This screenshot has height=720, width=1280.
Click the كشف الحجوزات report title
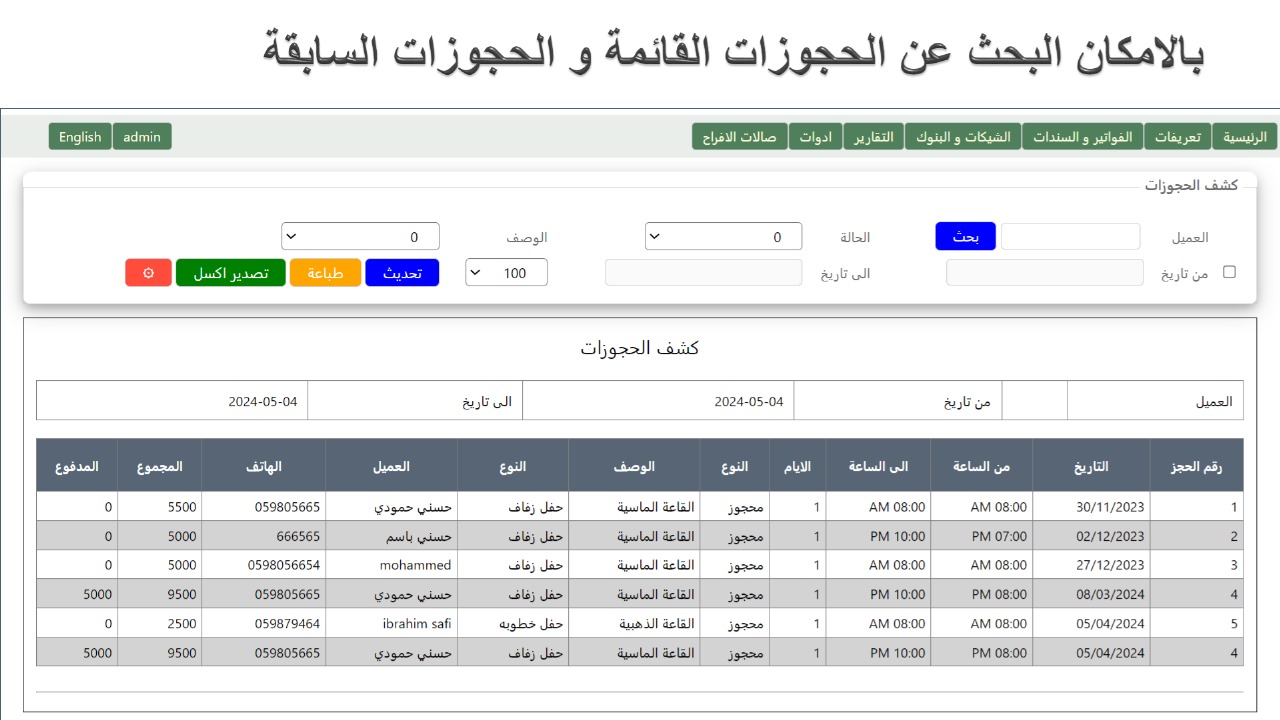(640, 348)
